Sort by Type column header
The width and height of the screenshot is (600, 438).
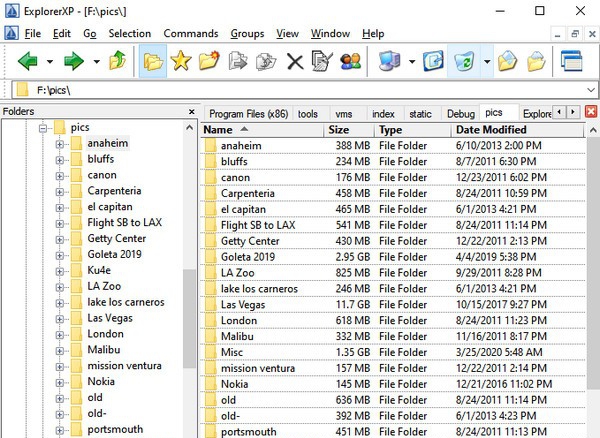pyautogui.click(x=413, y=130)
